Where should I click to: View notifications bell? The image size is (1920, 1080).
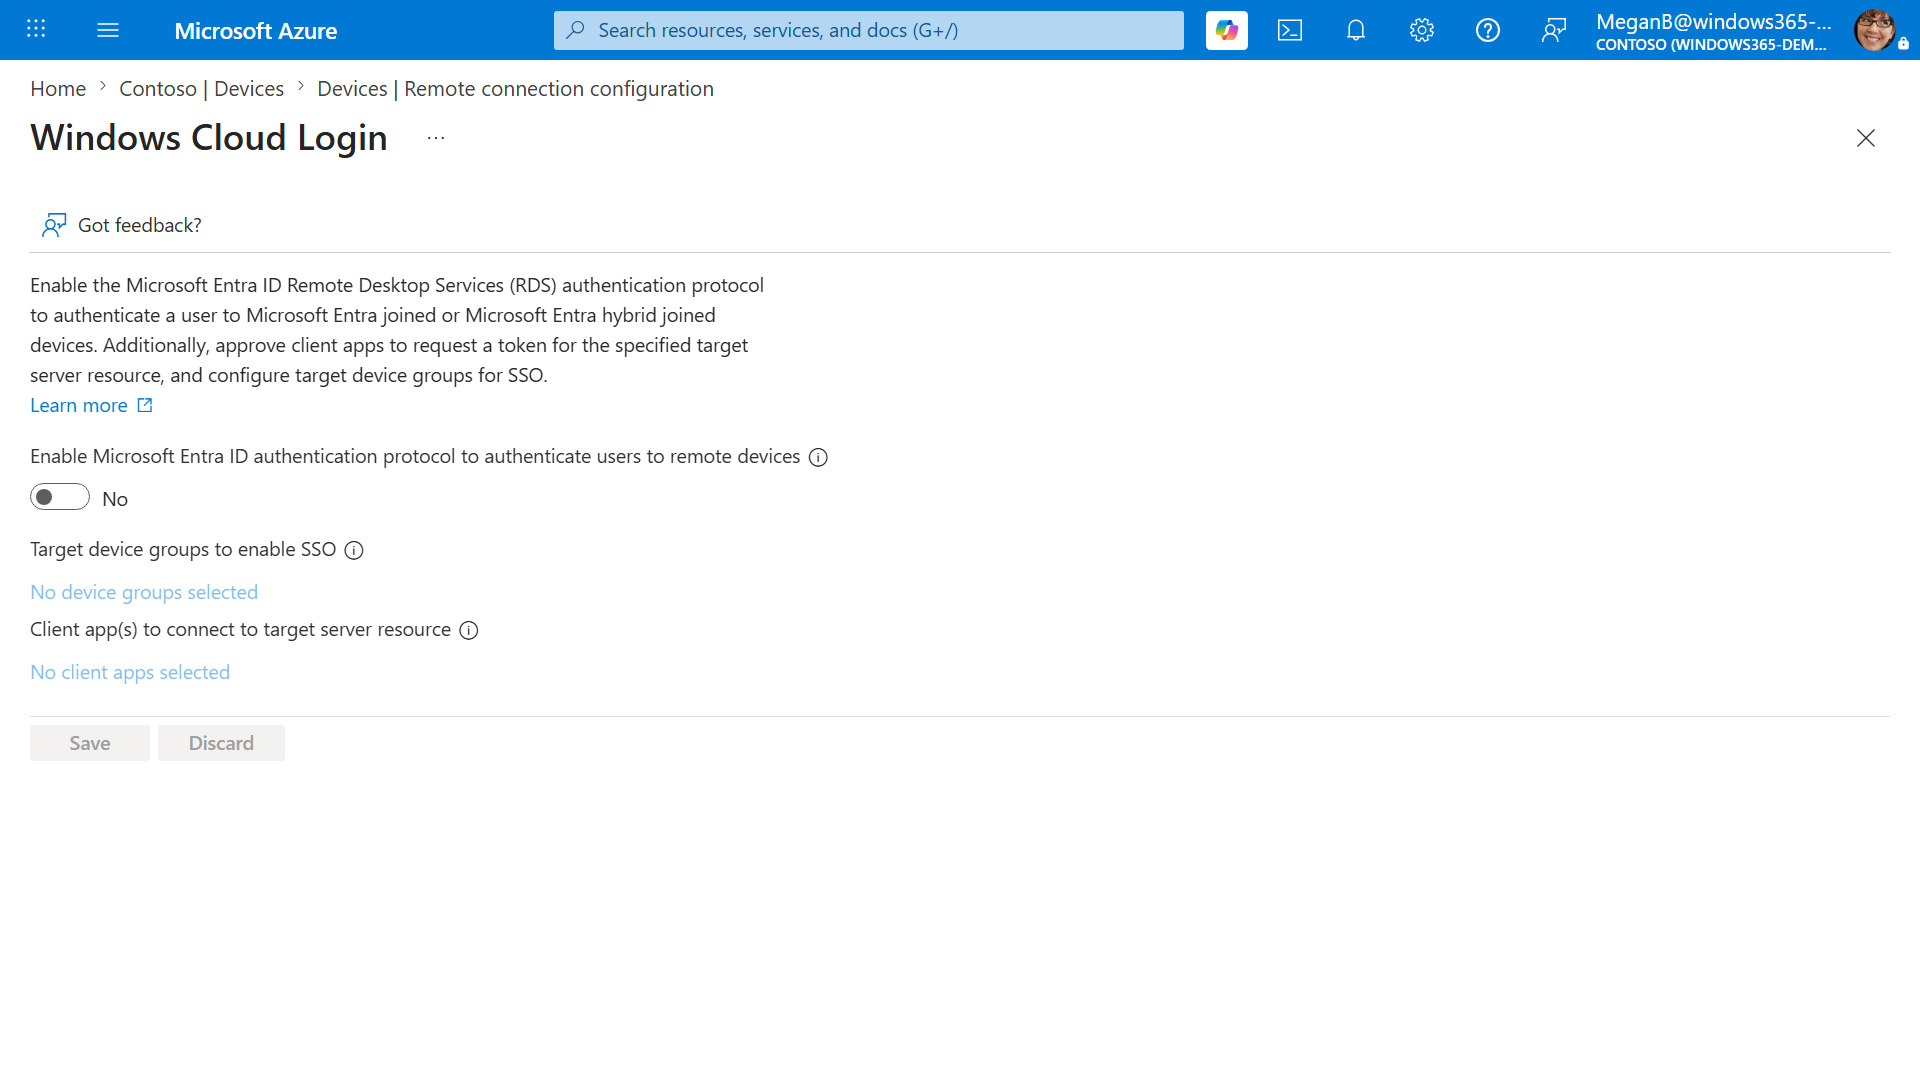pyautogui.click(x=1356, y=30)
